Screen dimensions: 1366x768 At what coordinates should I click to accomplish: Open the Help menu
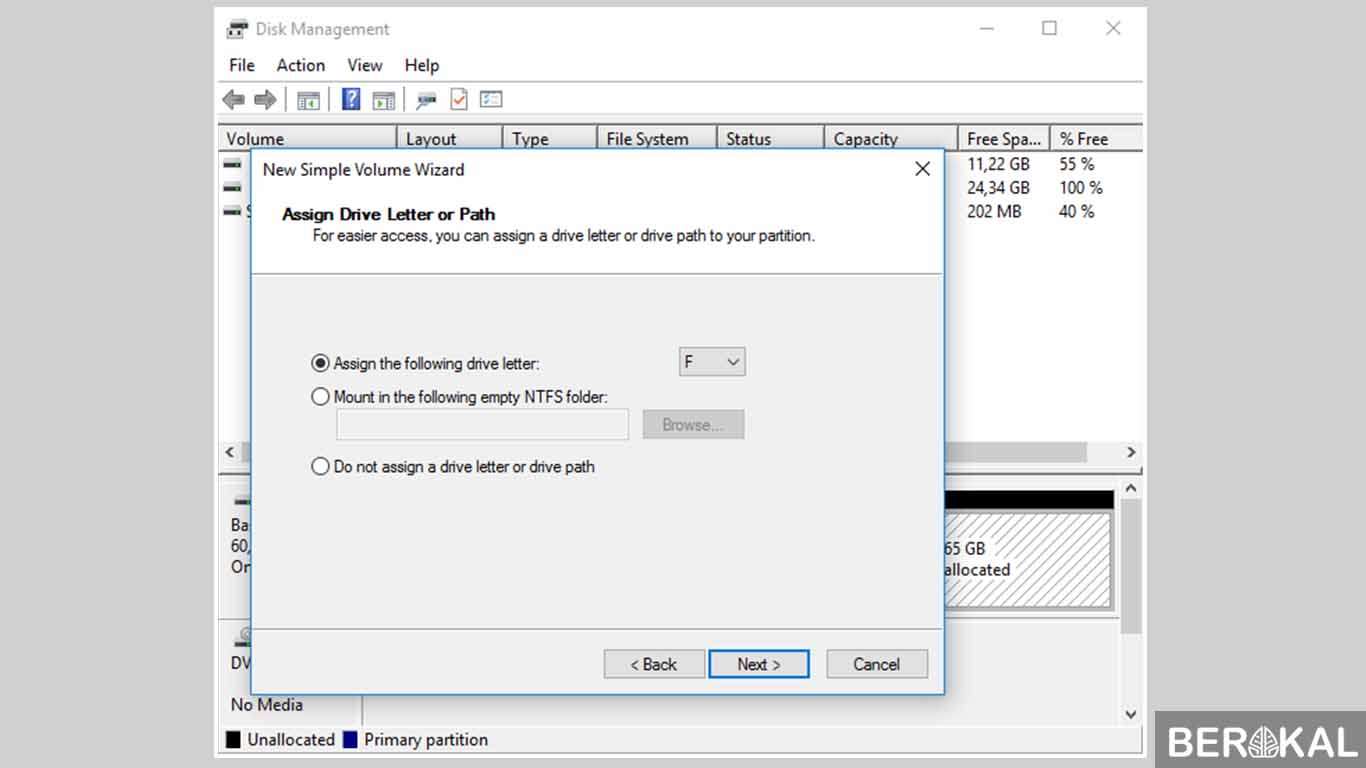click(422, 65)
